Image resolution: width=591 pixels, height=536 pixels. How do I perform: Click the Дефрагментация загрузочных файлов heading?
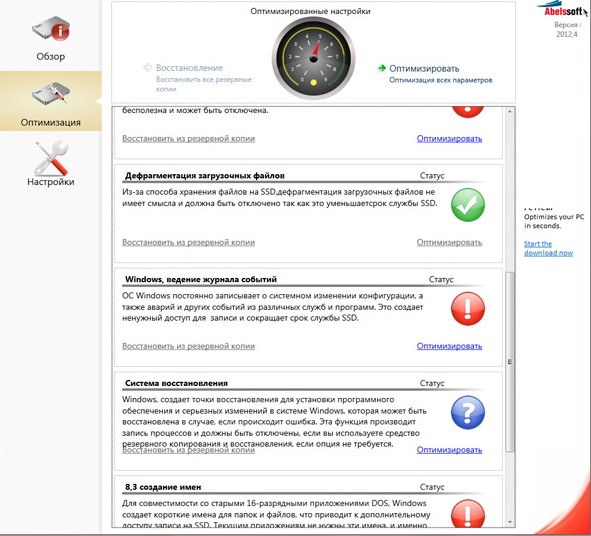[x=205, y=176]
